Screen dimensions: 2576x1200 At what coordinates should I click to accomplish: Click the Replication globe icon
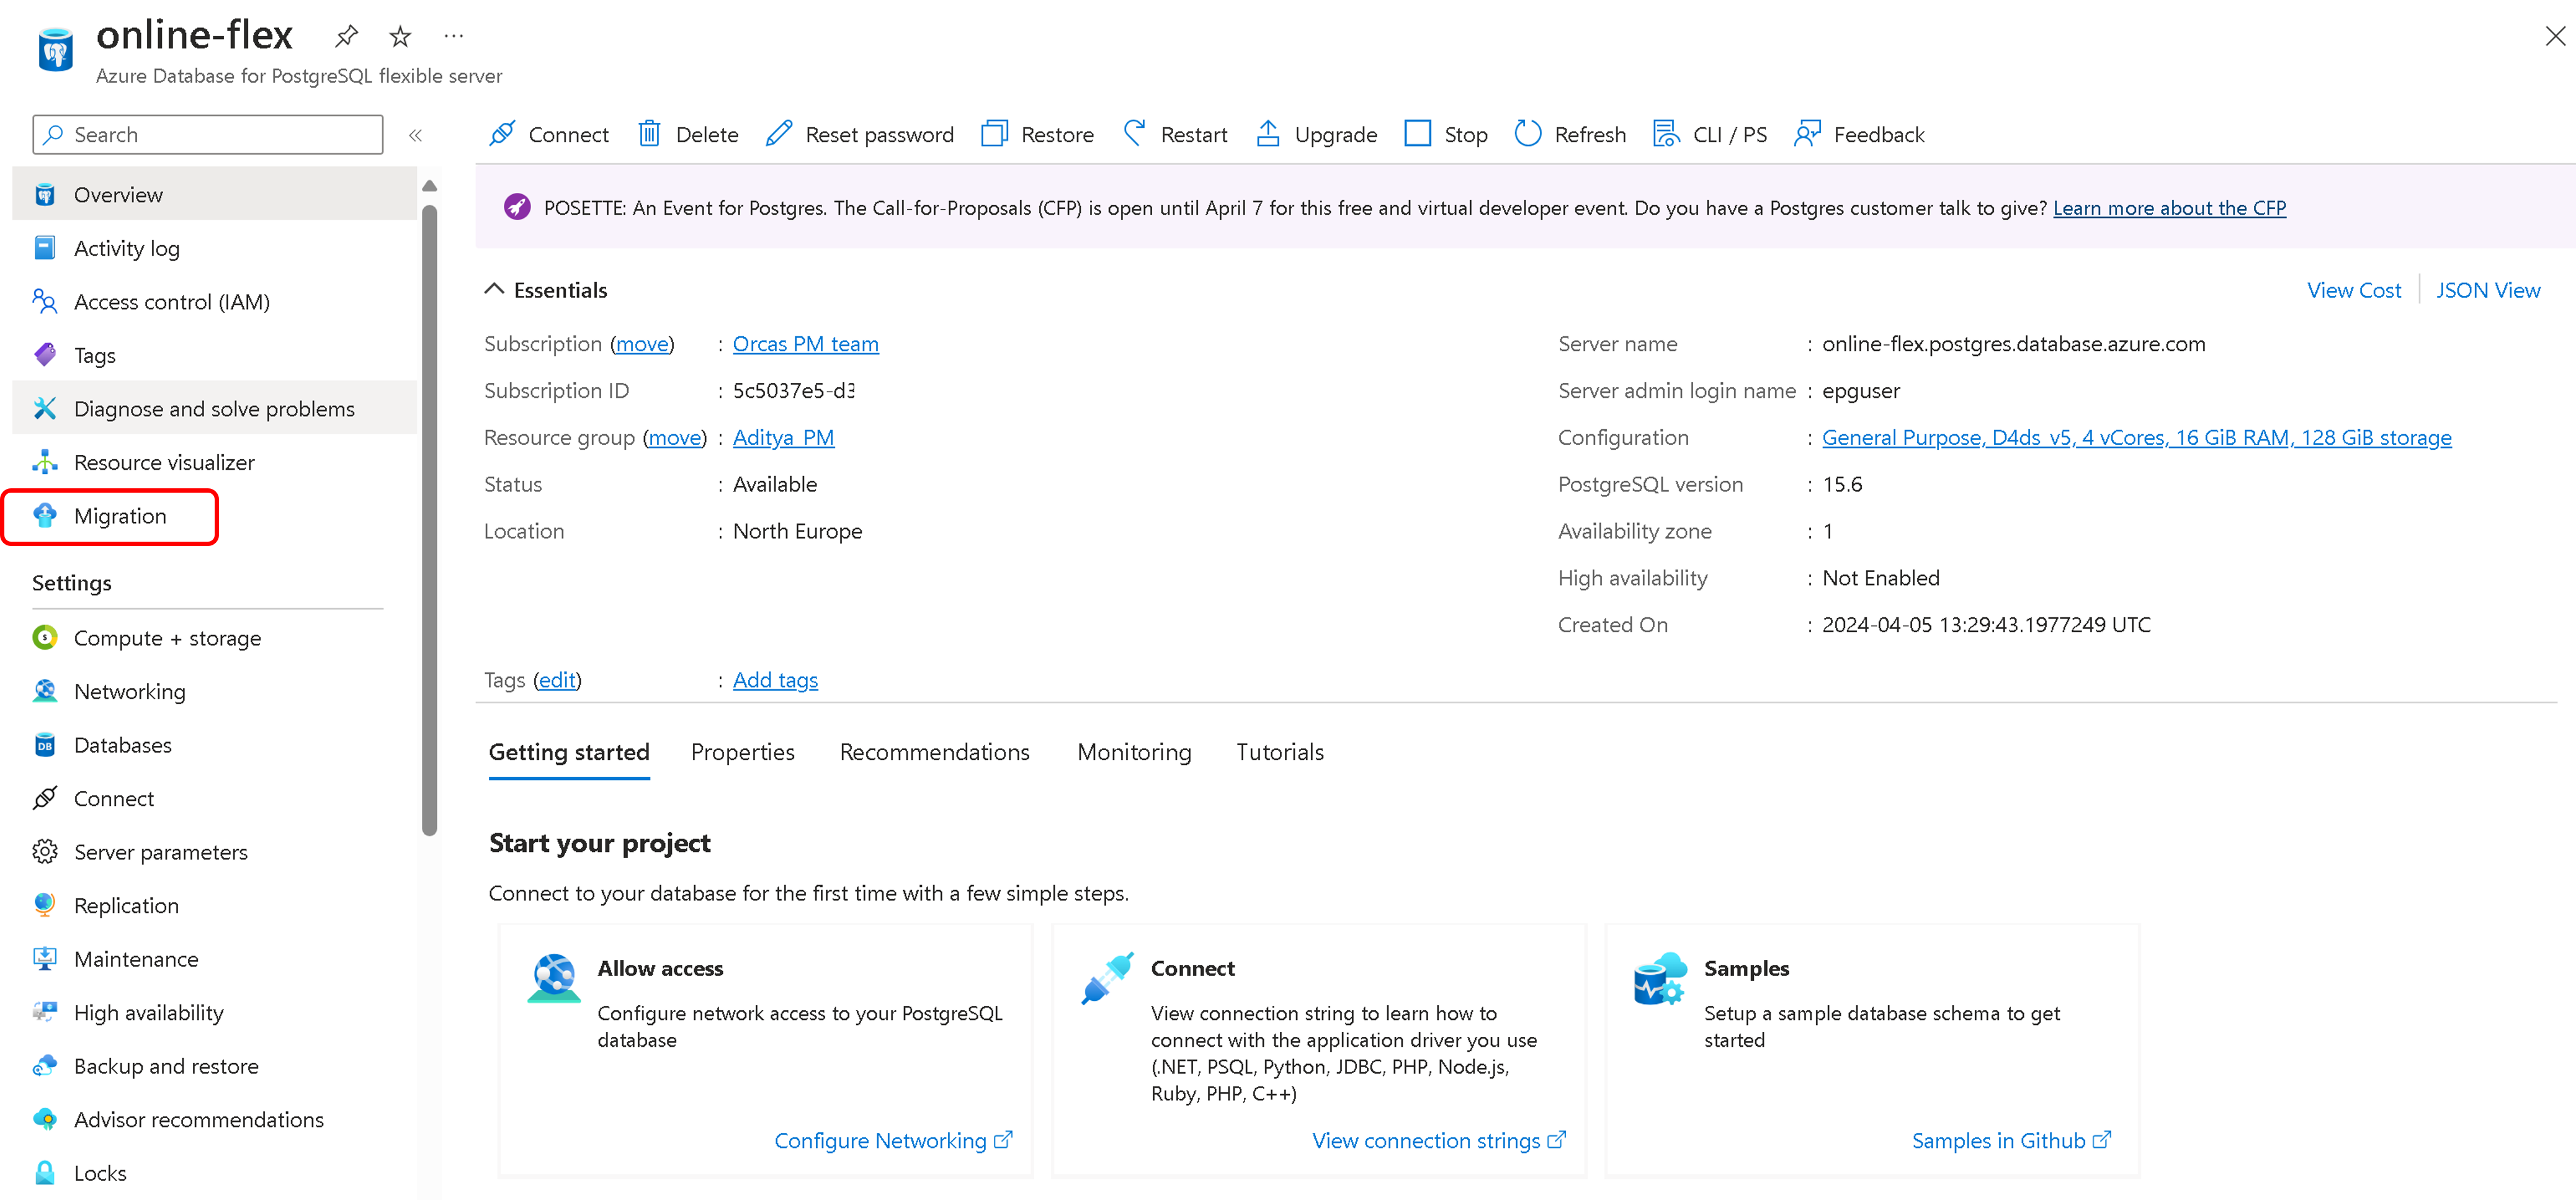coord(45,905)
